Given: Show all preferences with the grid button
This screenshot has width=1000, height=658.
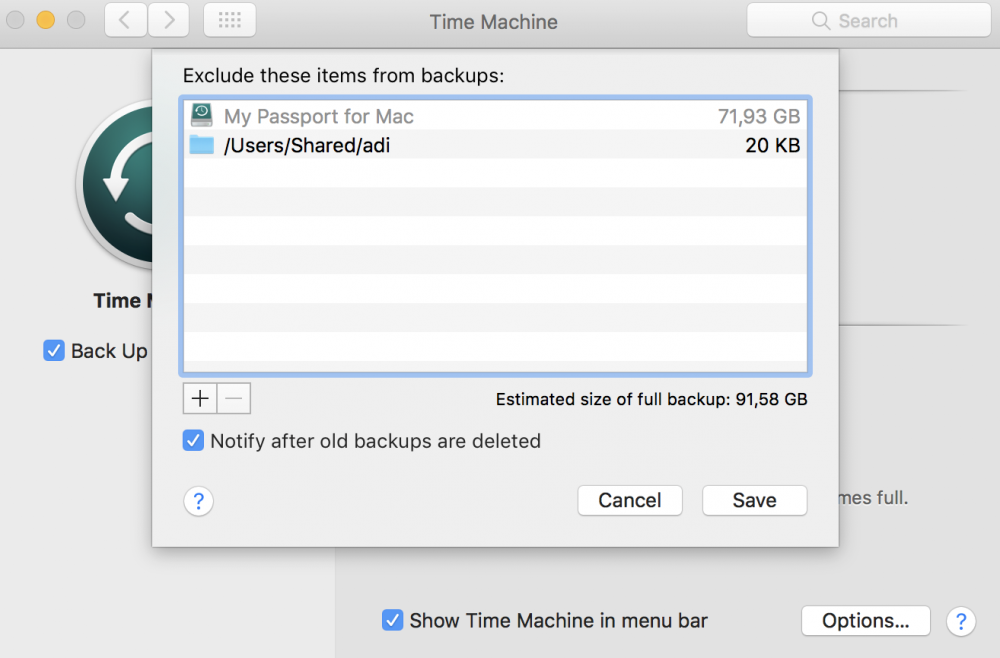Looking at the screenshot, I should click(x=230, y=20).
